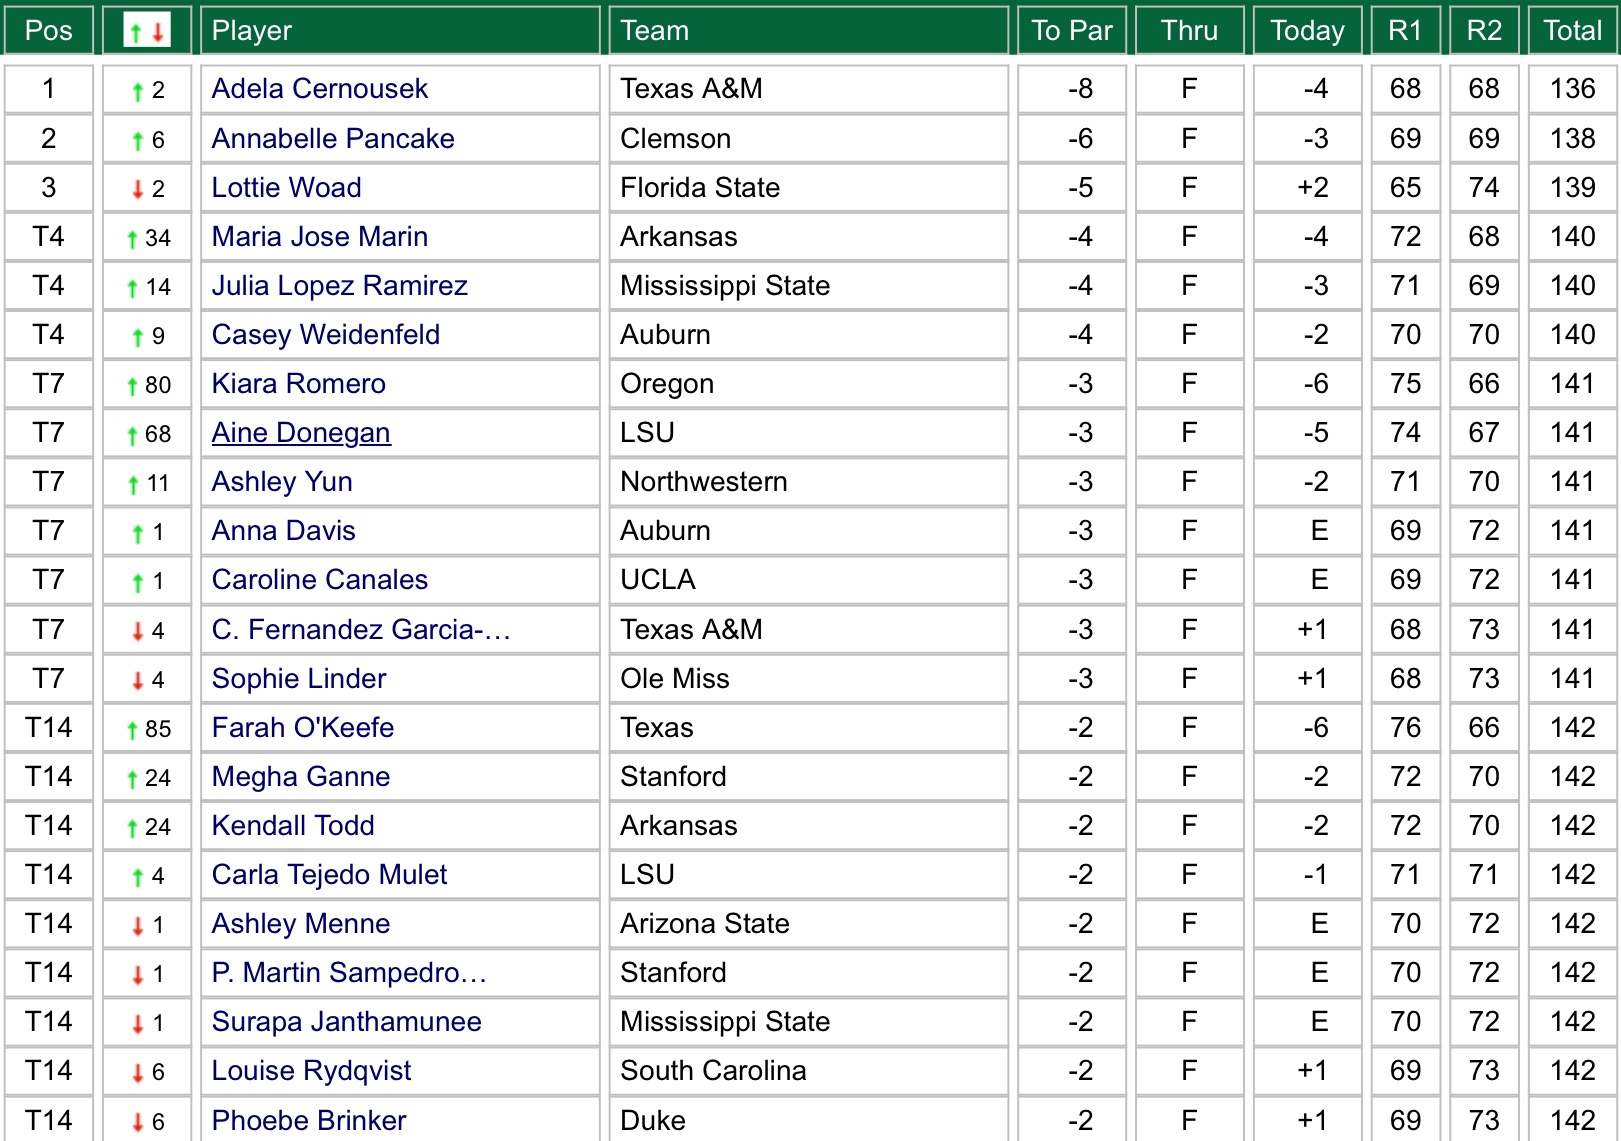This screenshot has width=1621, height=1141.
Task: Sort by the Pos column header
Action: point(48,30)
